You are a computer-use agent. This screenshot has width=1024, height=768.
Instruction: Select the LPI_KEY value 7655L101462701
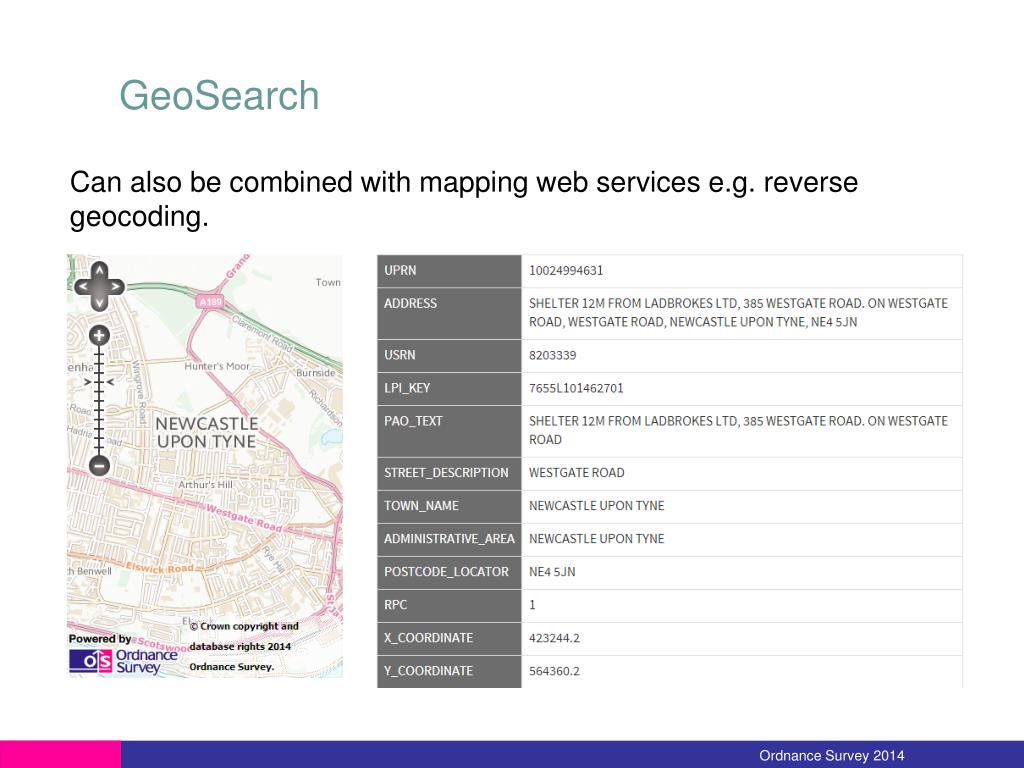(x=576, y=388)
